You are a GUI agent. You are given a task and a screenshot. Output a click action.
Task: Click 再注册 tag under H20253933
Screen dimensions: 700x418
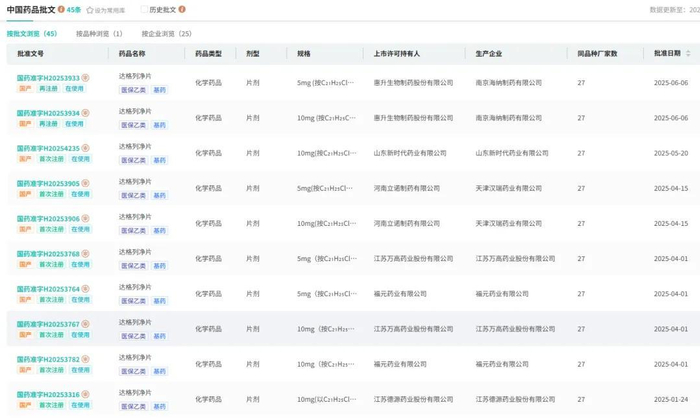(48, 88)
